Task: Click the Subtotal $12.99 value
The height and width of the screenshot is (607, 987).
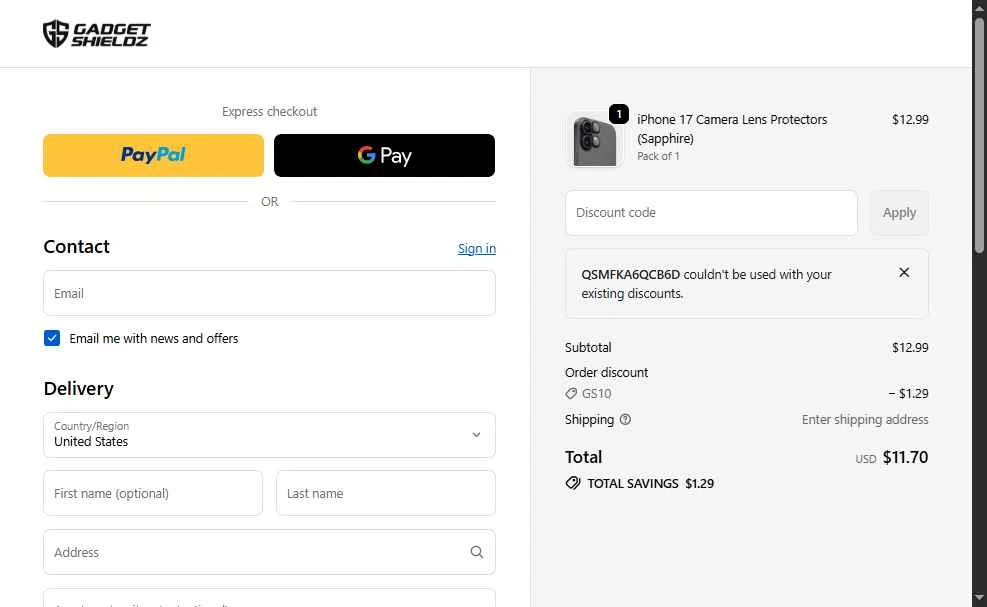Action: (910, 348)
